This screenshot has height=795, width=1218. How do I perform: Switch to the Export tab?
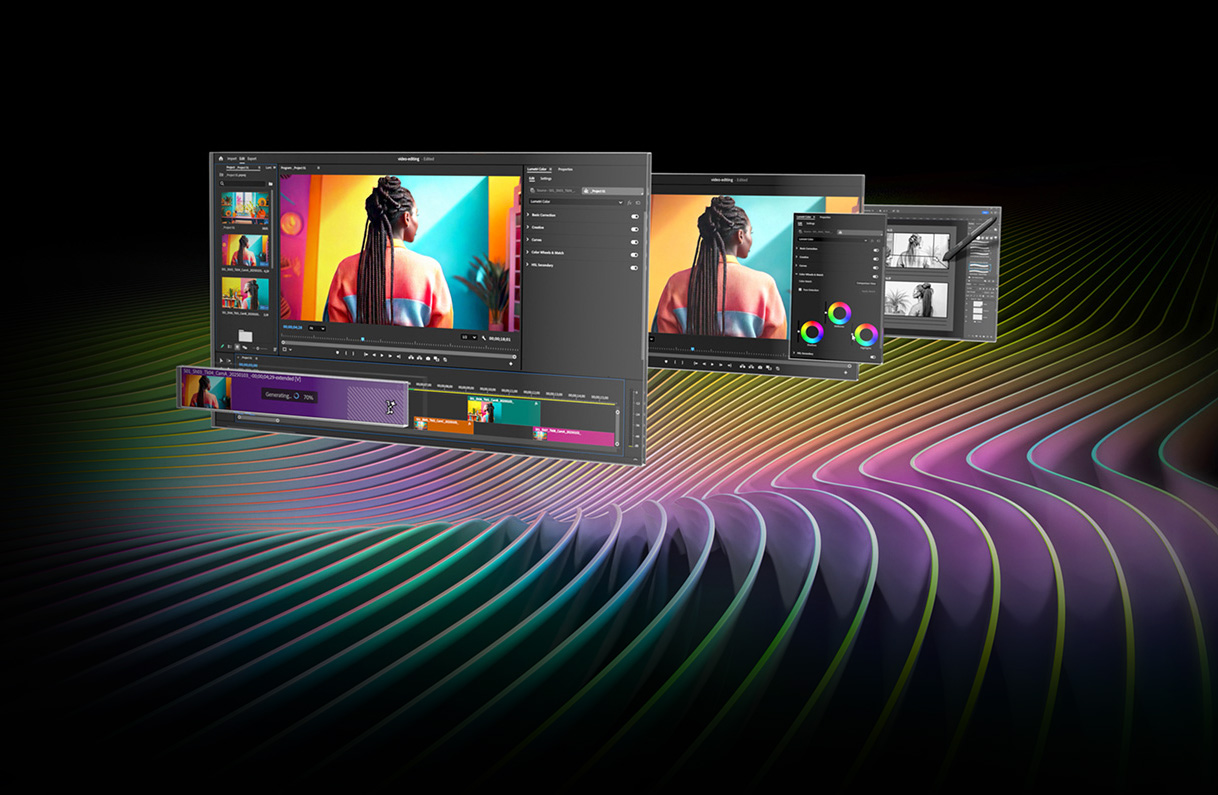coord(252,158)
